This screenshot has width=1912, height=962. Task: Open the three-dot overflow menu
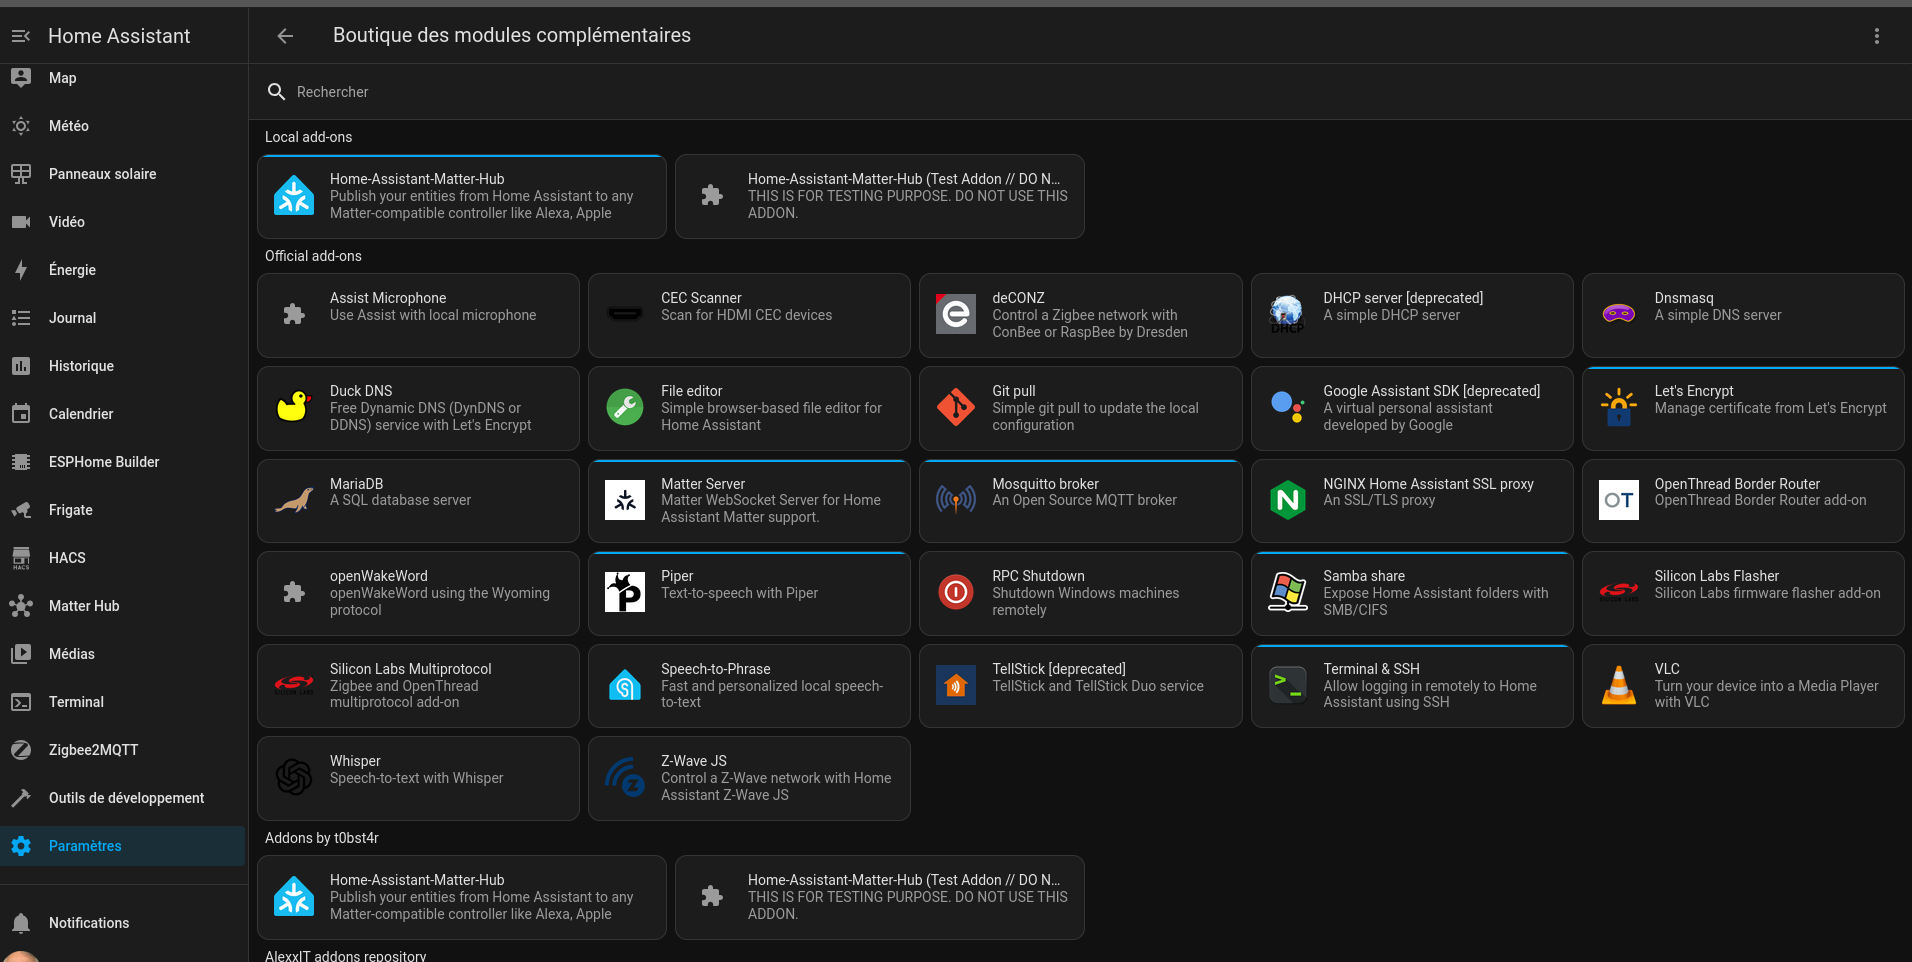click(x=1876, y=36)
